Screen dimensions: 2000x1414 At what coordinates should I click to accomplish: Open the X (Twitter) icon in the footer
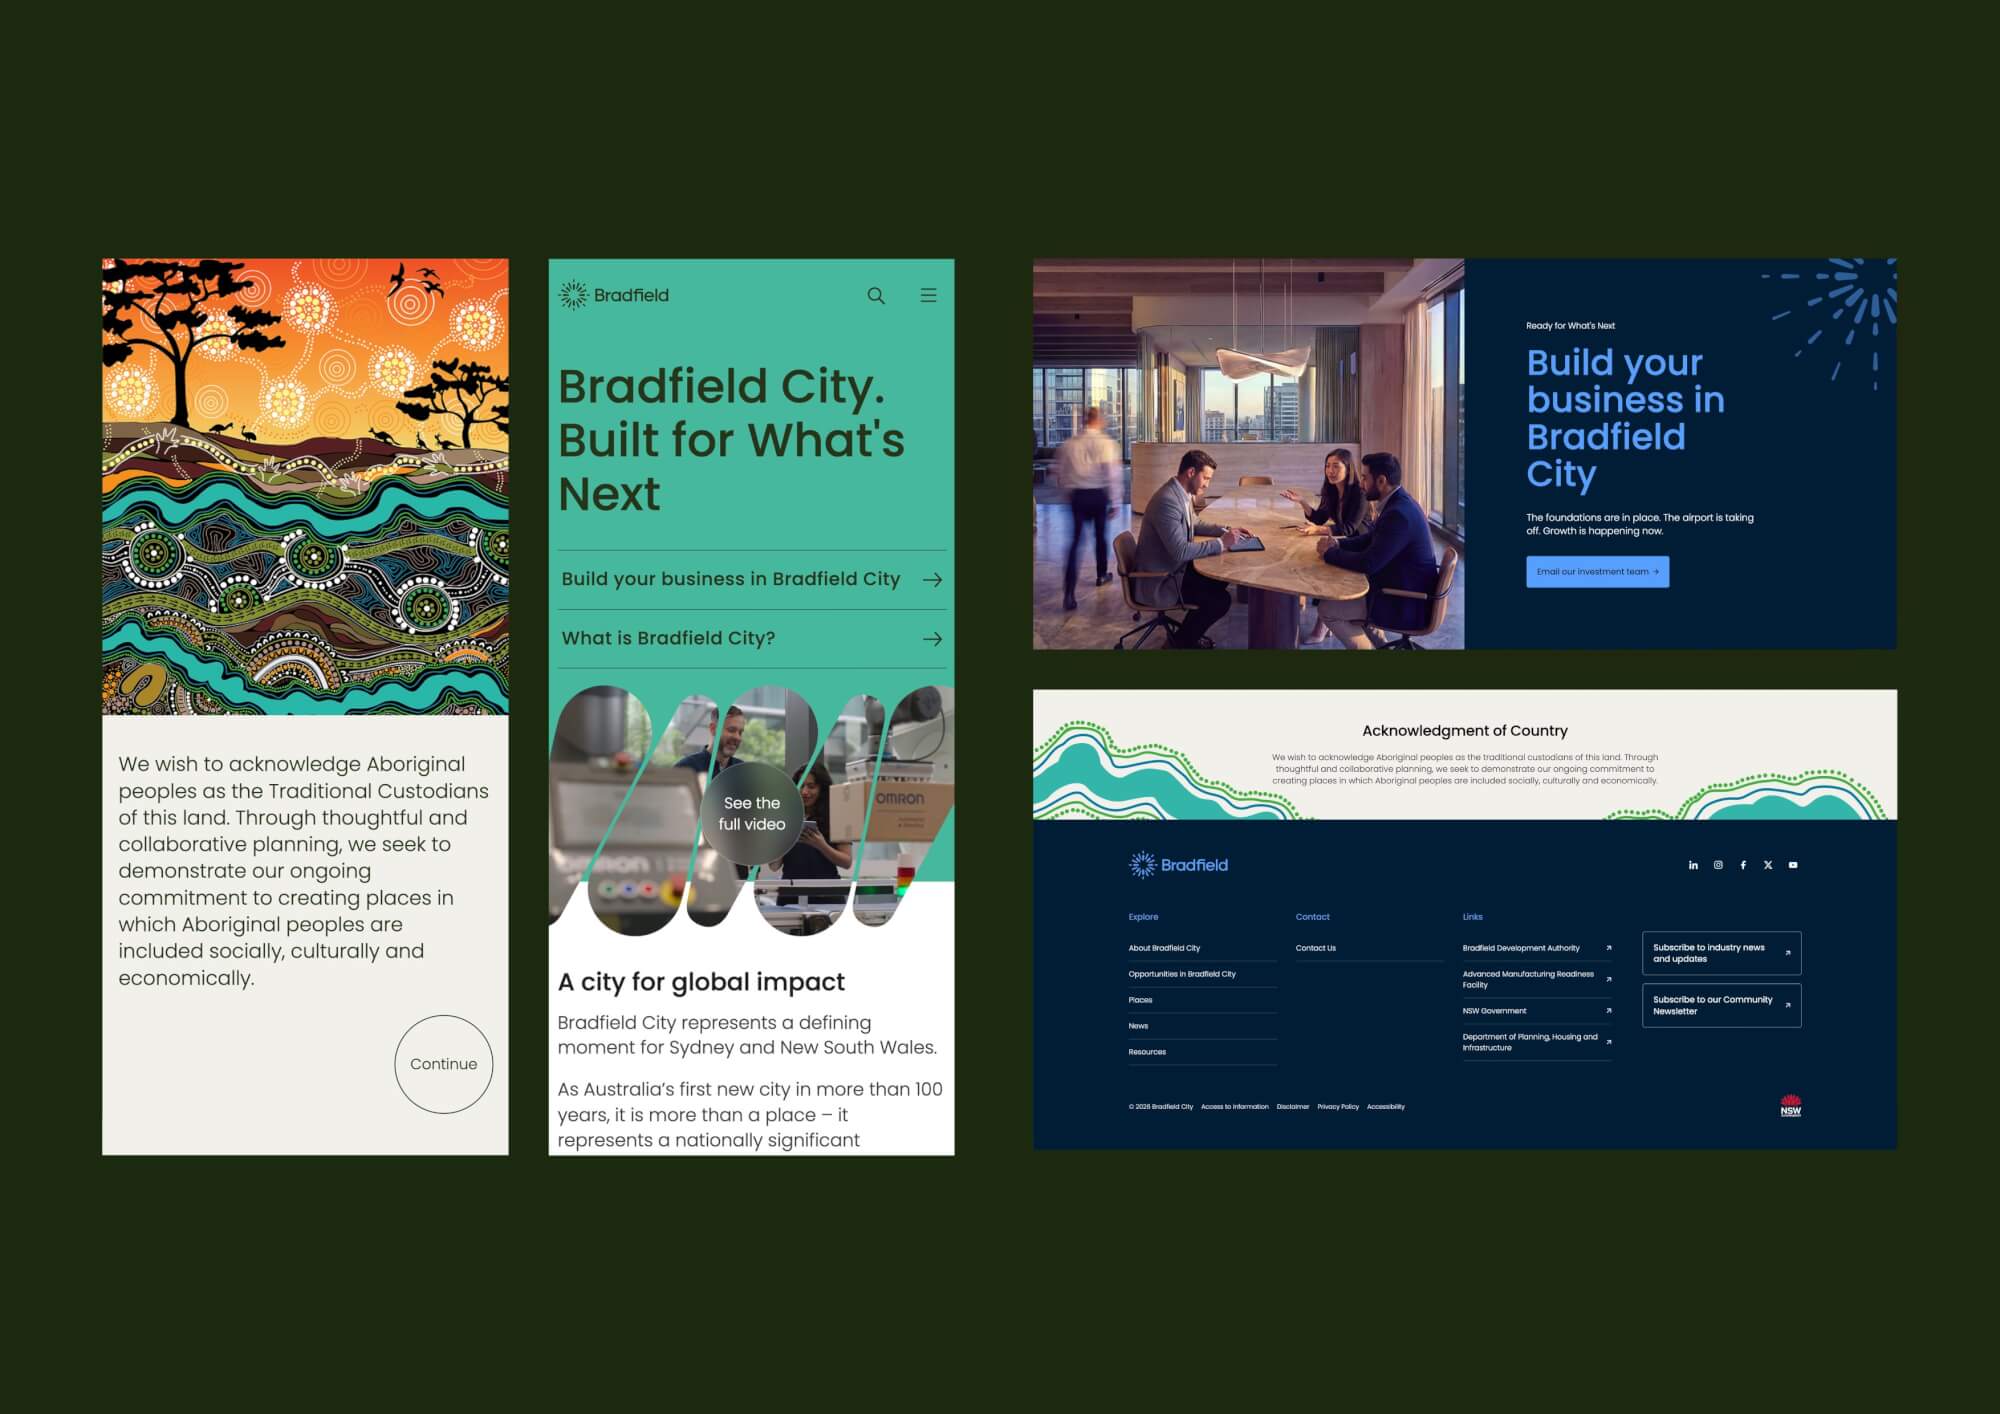(x=1768, y=865)
